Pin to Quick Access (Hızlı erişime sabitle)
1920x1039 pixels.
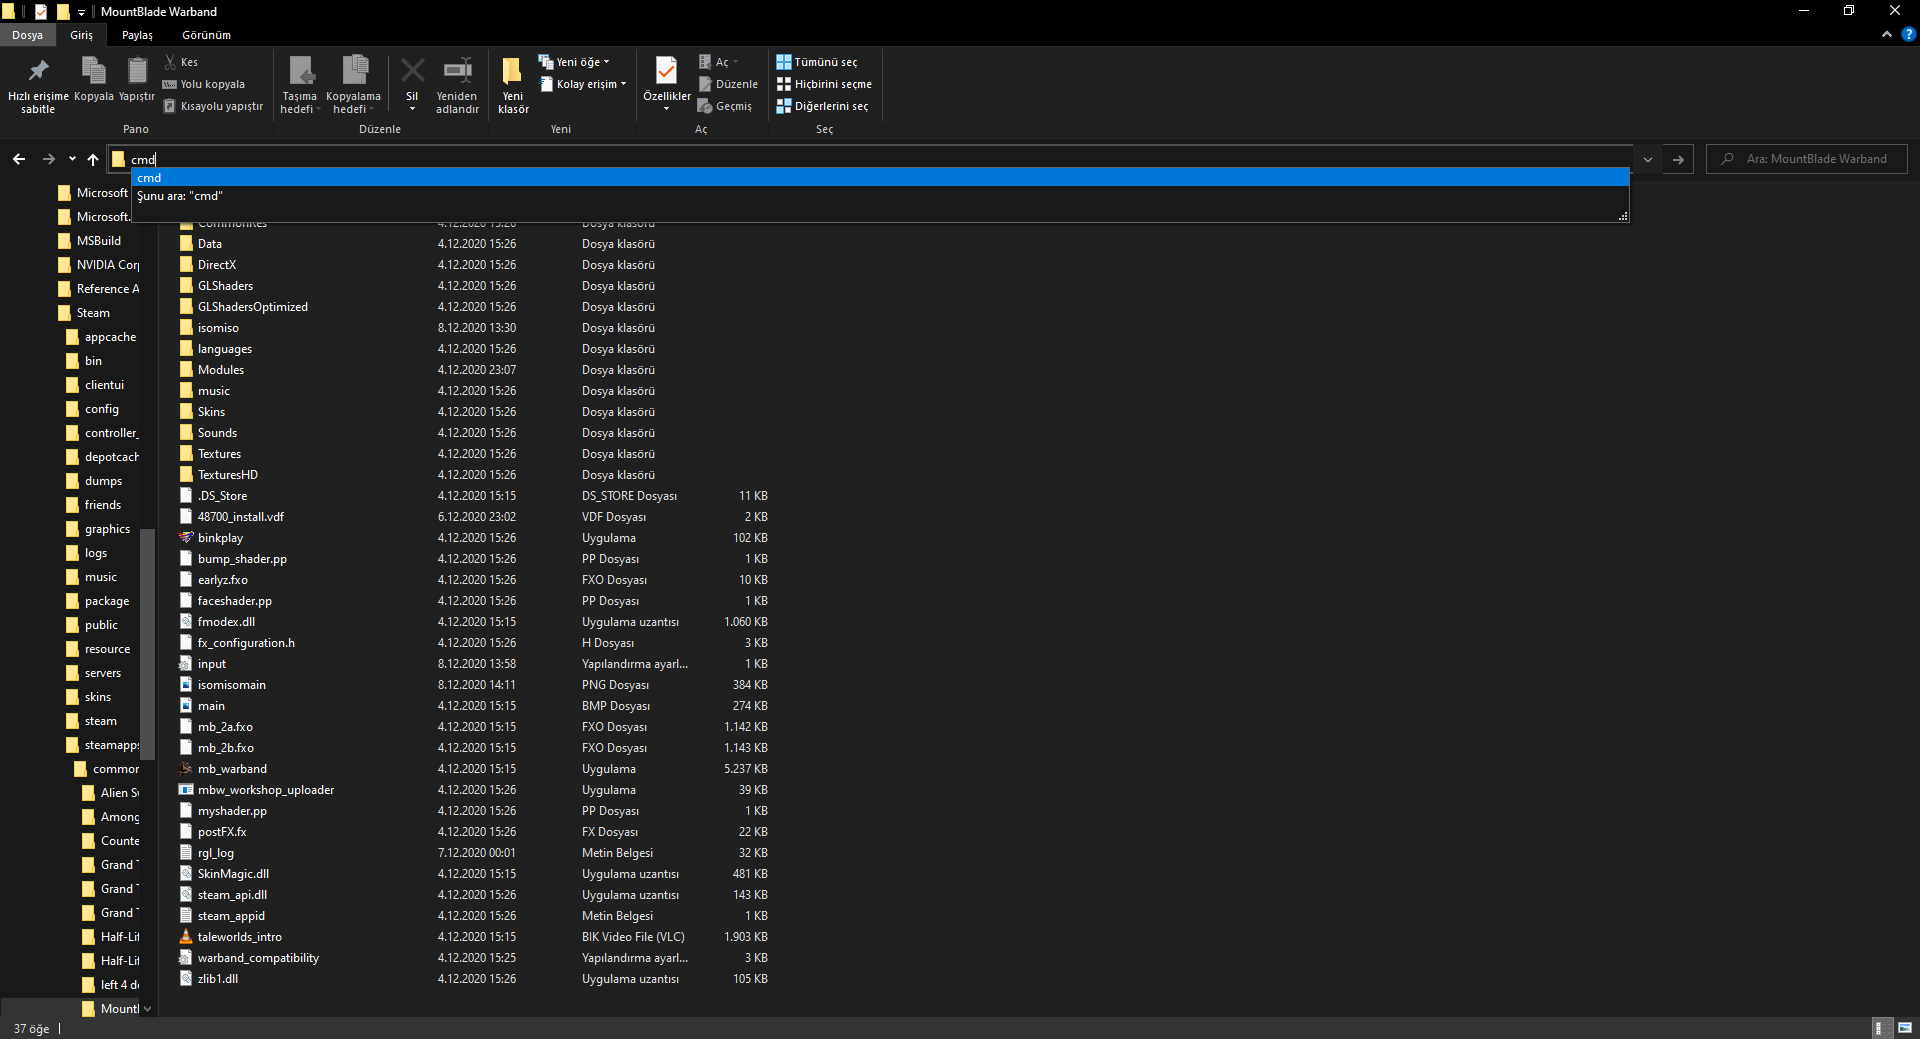[38, 86]
